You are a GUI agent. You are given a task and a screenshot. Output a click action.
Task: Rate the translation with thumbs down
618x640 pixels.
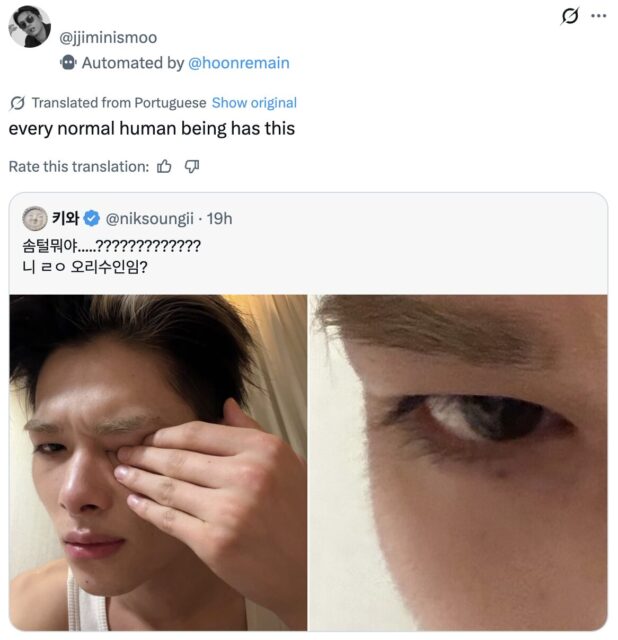[x=192, y=166]
